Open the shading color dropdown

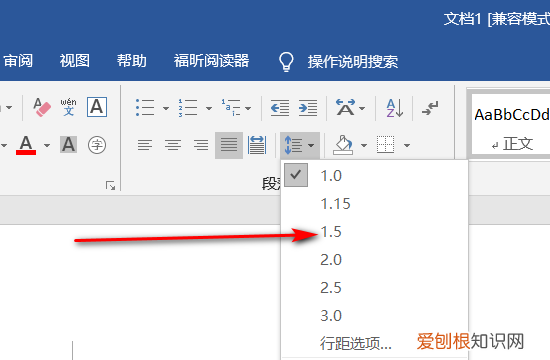364,145
